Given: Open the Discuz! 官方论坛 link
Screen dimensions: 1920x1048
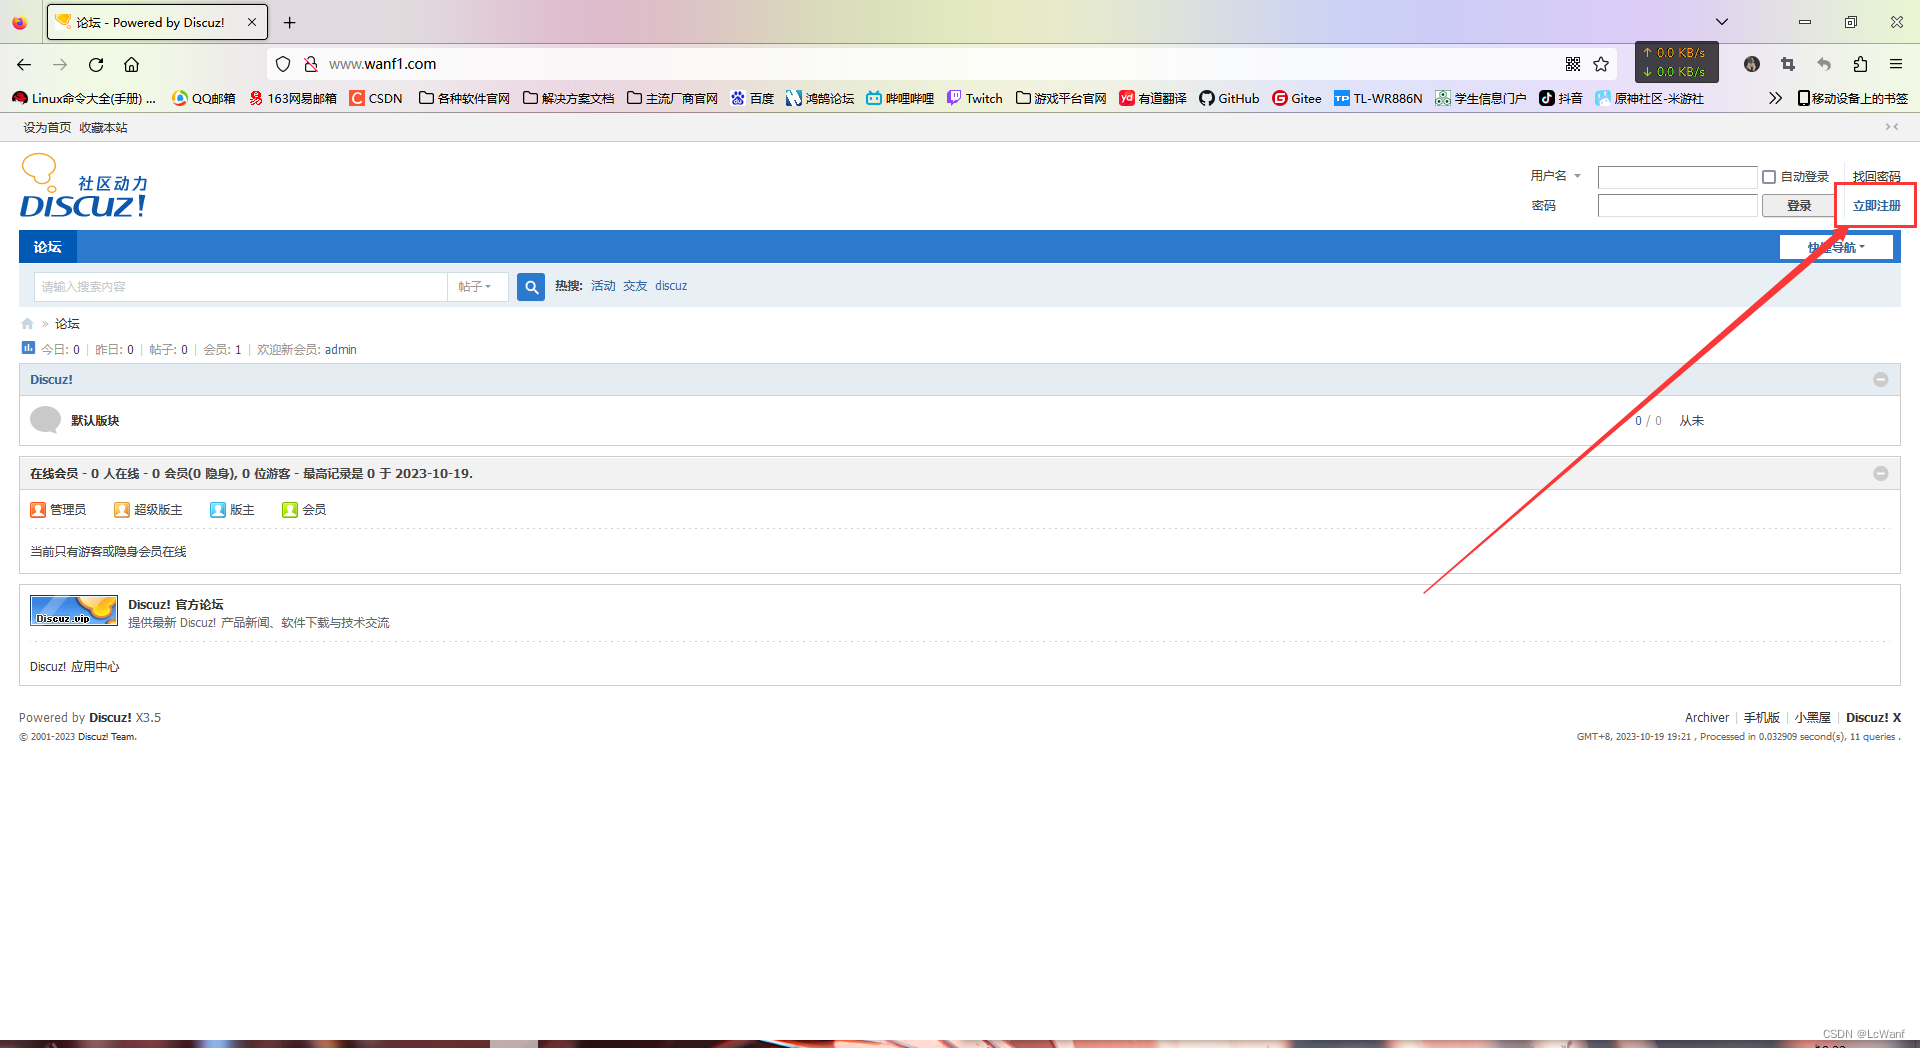Looking at the screenshot, I should coord(176,605).
